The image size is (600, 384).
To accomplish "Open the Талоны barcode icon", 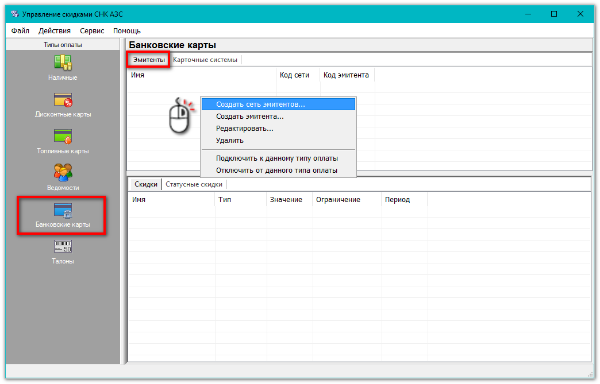I will (63, 246).
